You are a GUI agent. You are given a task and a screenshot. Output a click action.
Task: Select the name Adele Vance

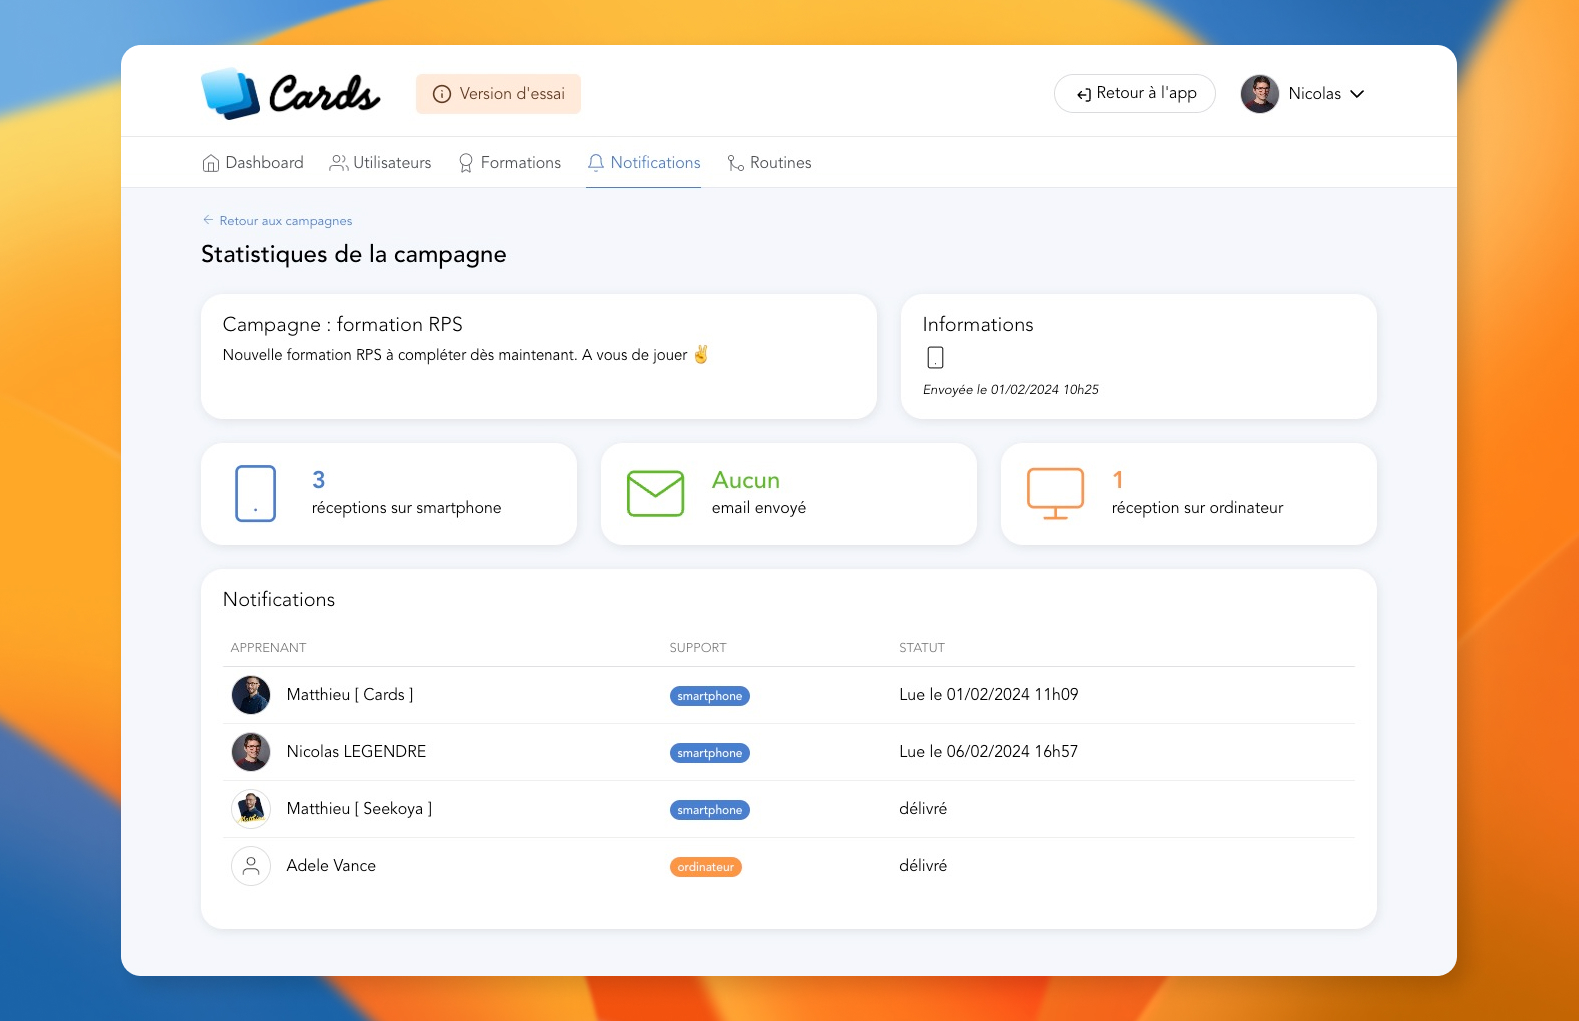[332, 866]
